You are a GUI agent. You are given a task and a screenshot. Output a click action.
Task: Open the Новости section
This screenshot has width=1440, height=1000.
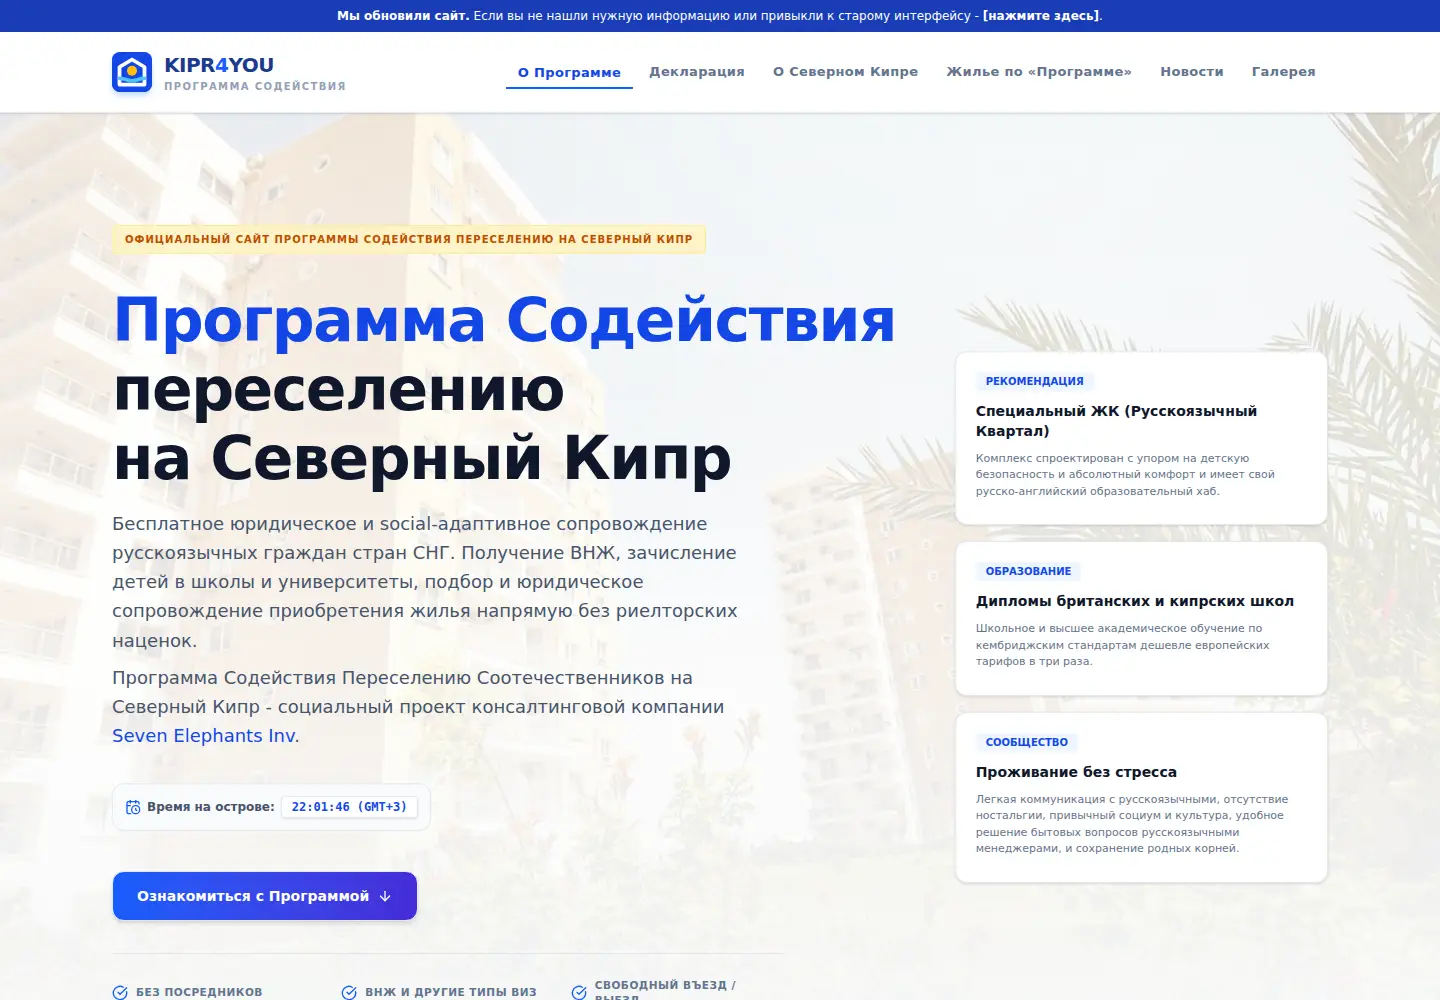(x=1192, y=72)
